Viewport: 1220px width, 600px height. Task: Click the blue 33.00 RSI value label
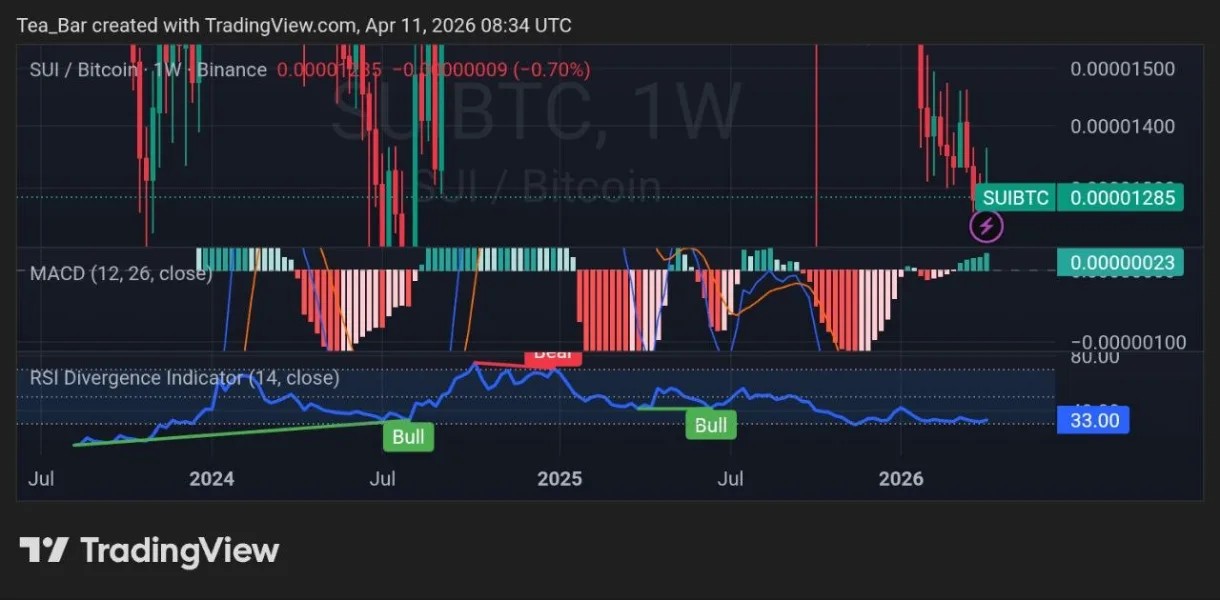(1093, 420)
